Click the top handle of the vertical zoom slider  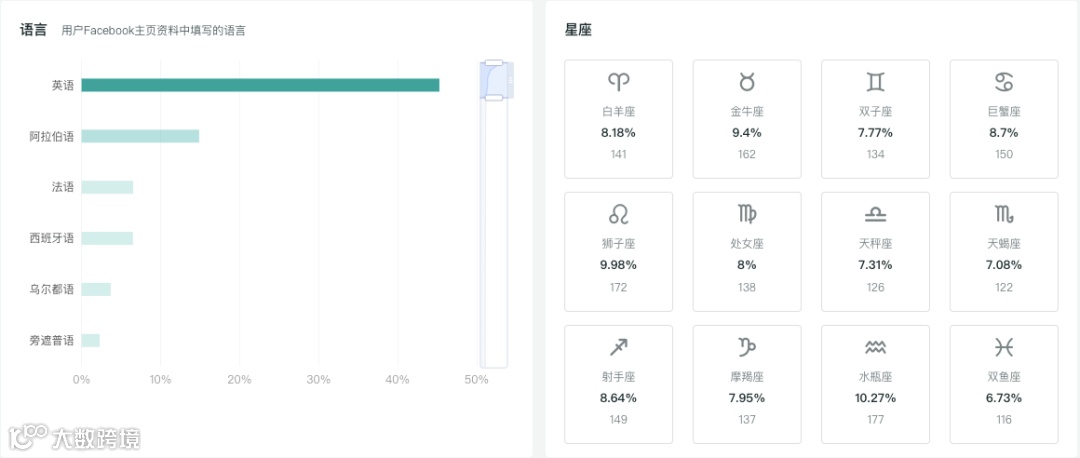point(494,63)
